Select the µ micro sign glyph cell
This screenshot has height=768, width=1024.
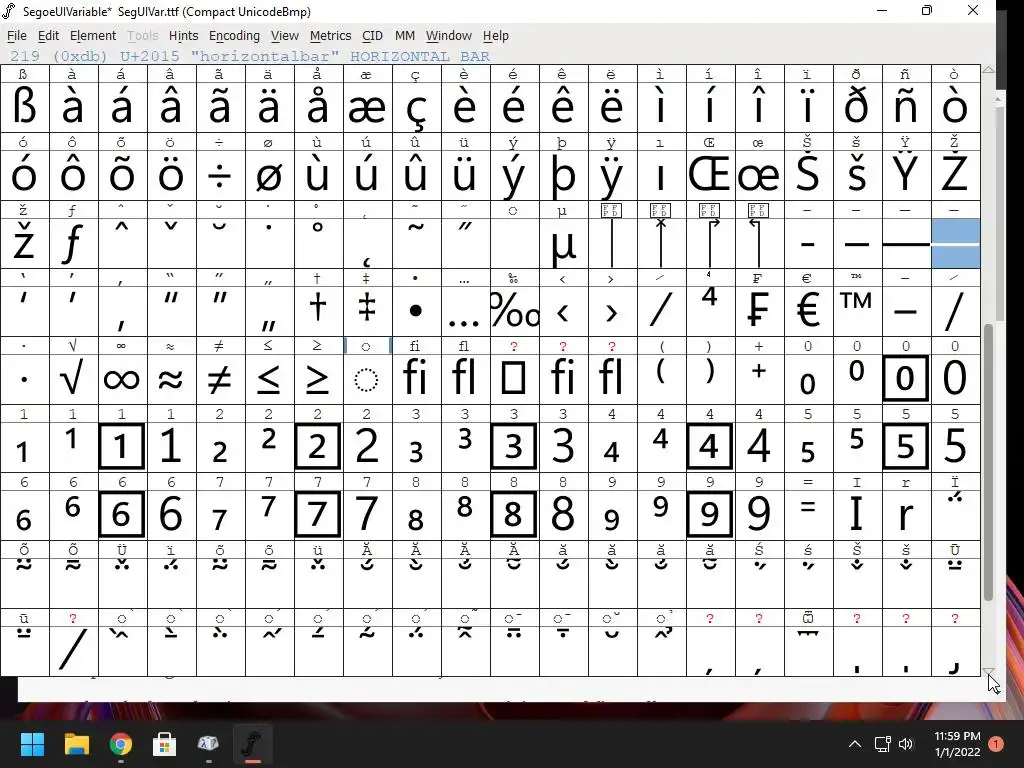[564, 243]
